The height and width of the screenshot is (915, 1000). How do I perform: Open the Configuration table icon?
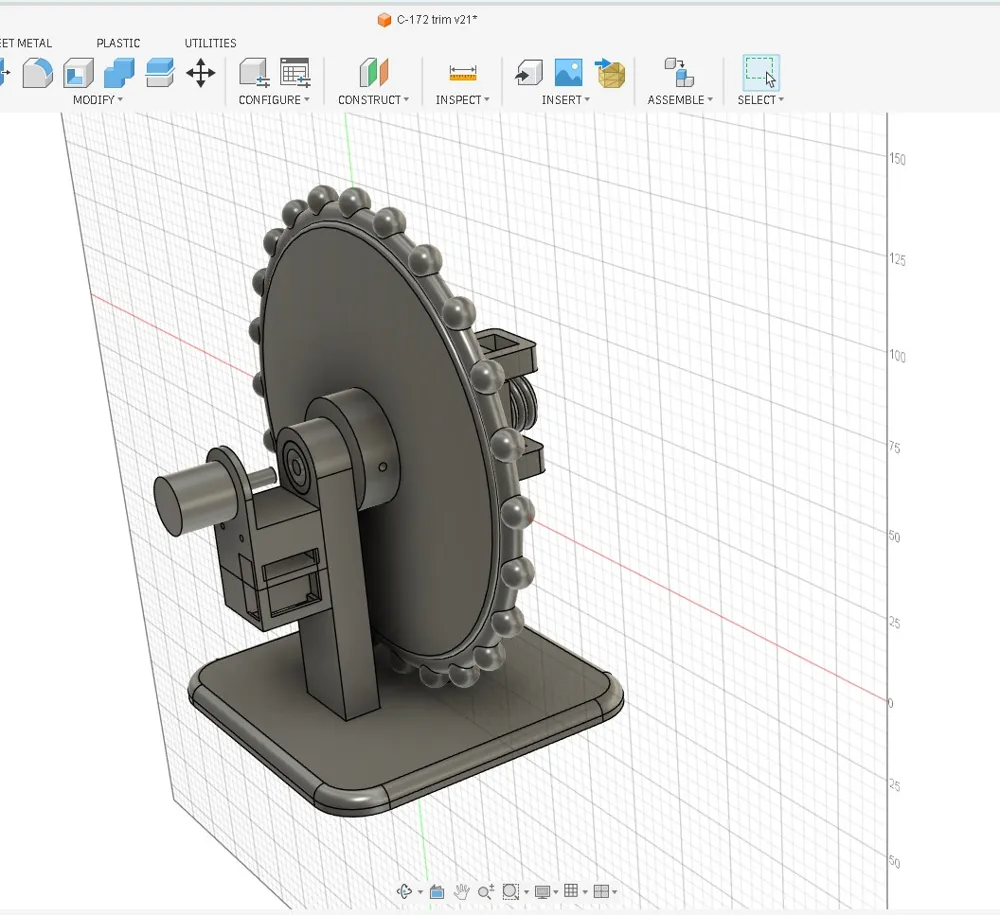click(295, 73)
